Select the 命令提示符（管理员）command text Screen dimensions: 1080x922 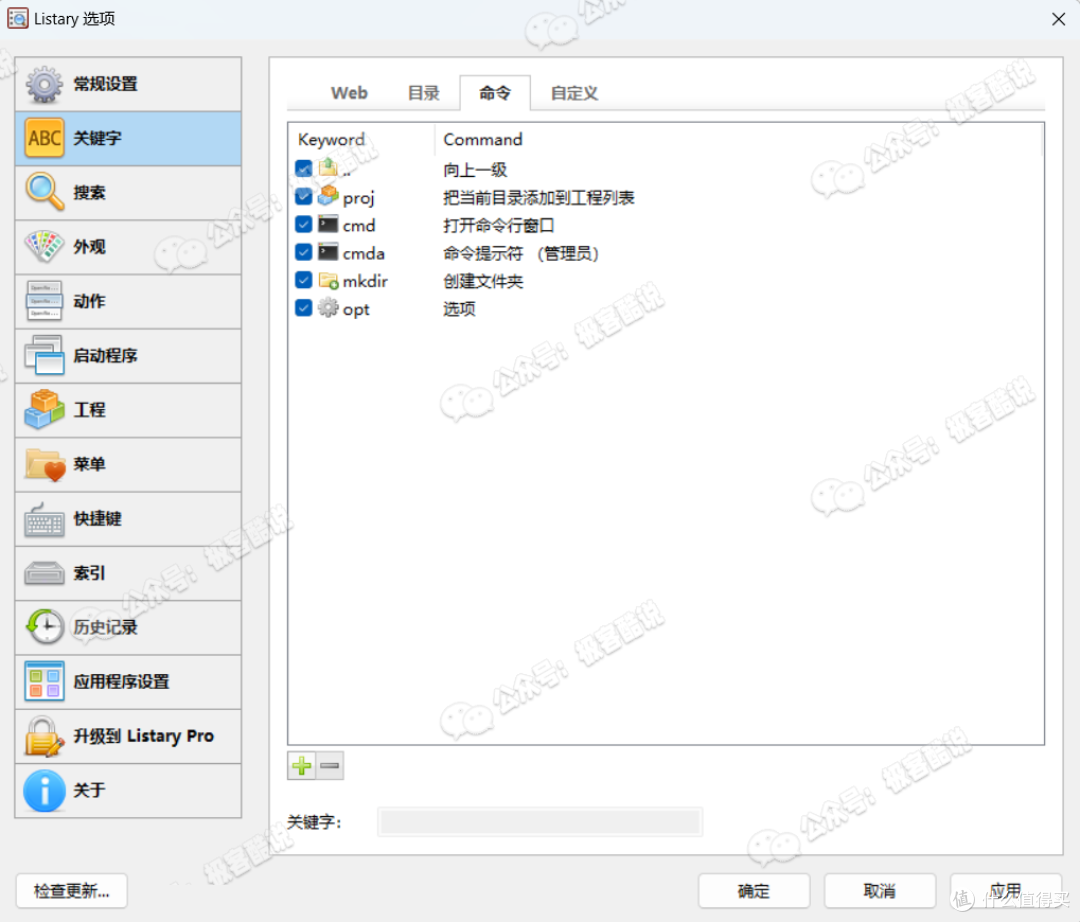(521, 253)
